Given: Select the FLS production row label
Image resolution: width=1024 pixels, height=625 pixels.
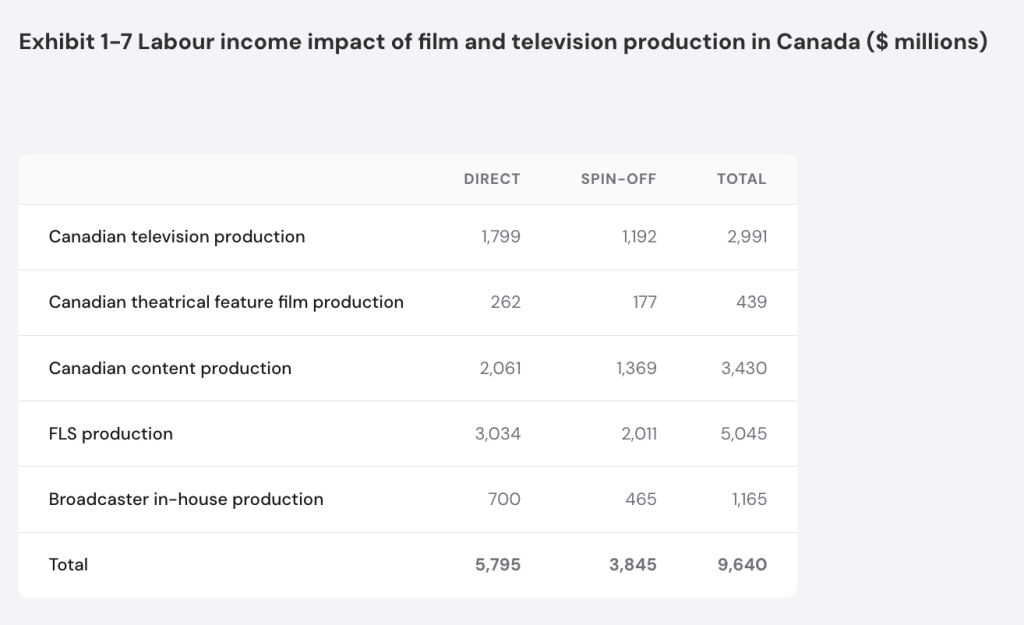Looking at the screenshot, I should click(x=111, y=434).
